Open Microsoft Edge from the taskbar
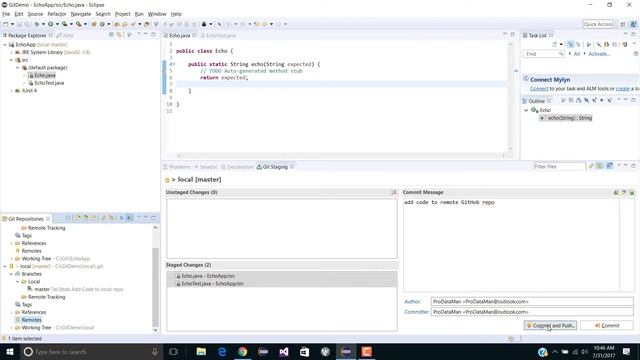The width and height of the screenshot is (640, 360). tap(222, 351)
